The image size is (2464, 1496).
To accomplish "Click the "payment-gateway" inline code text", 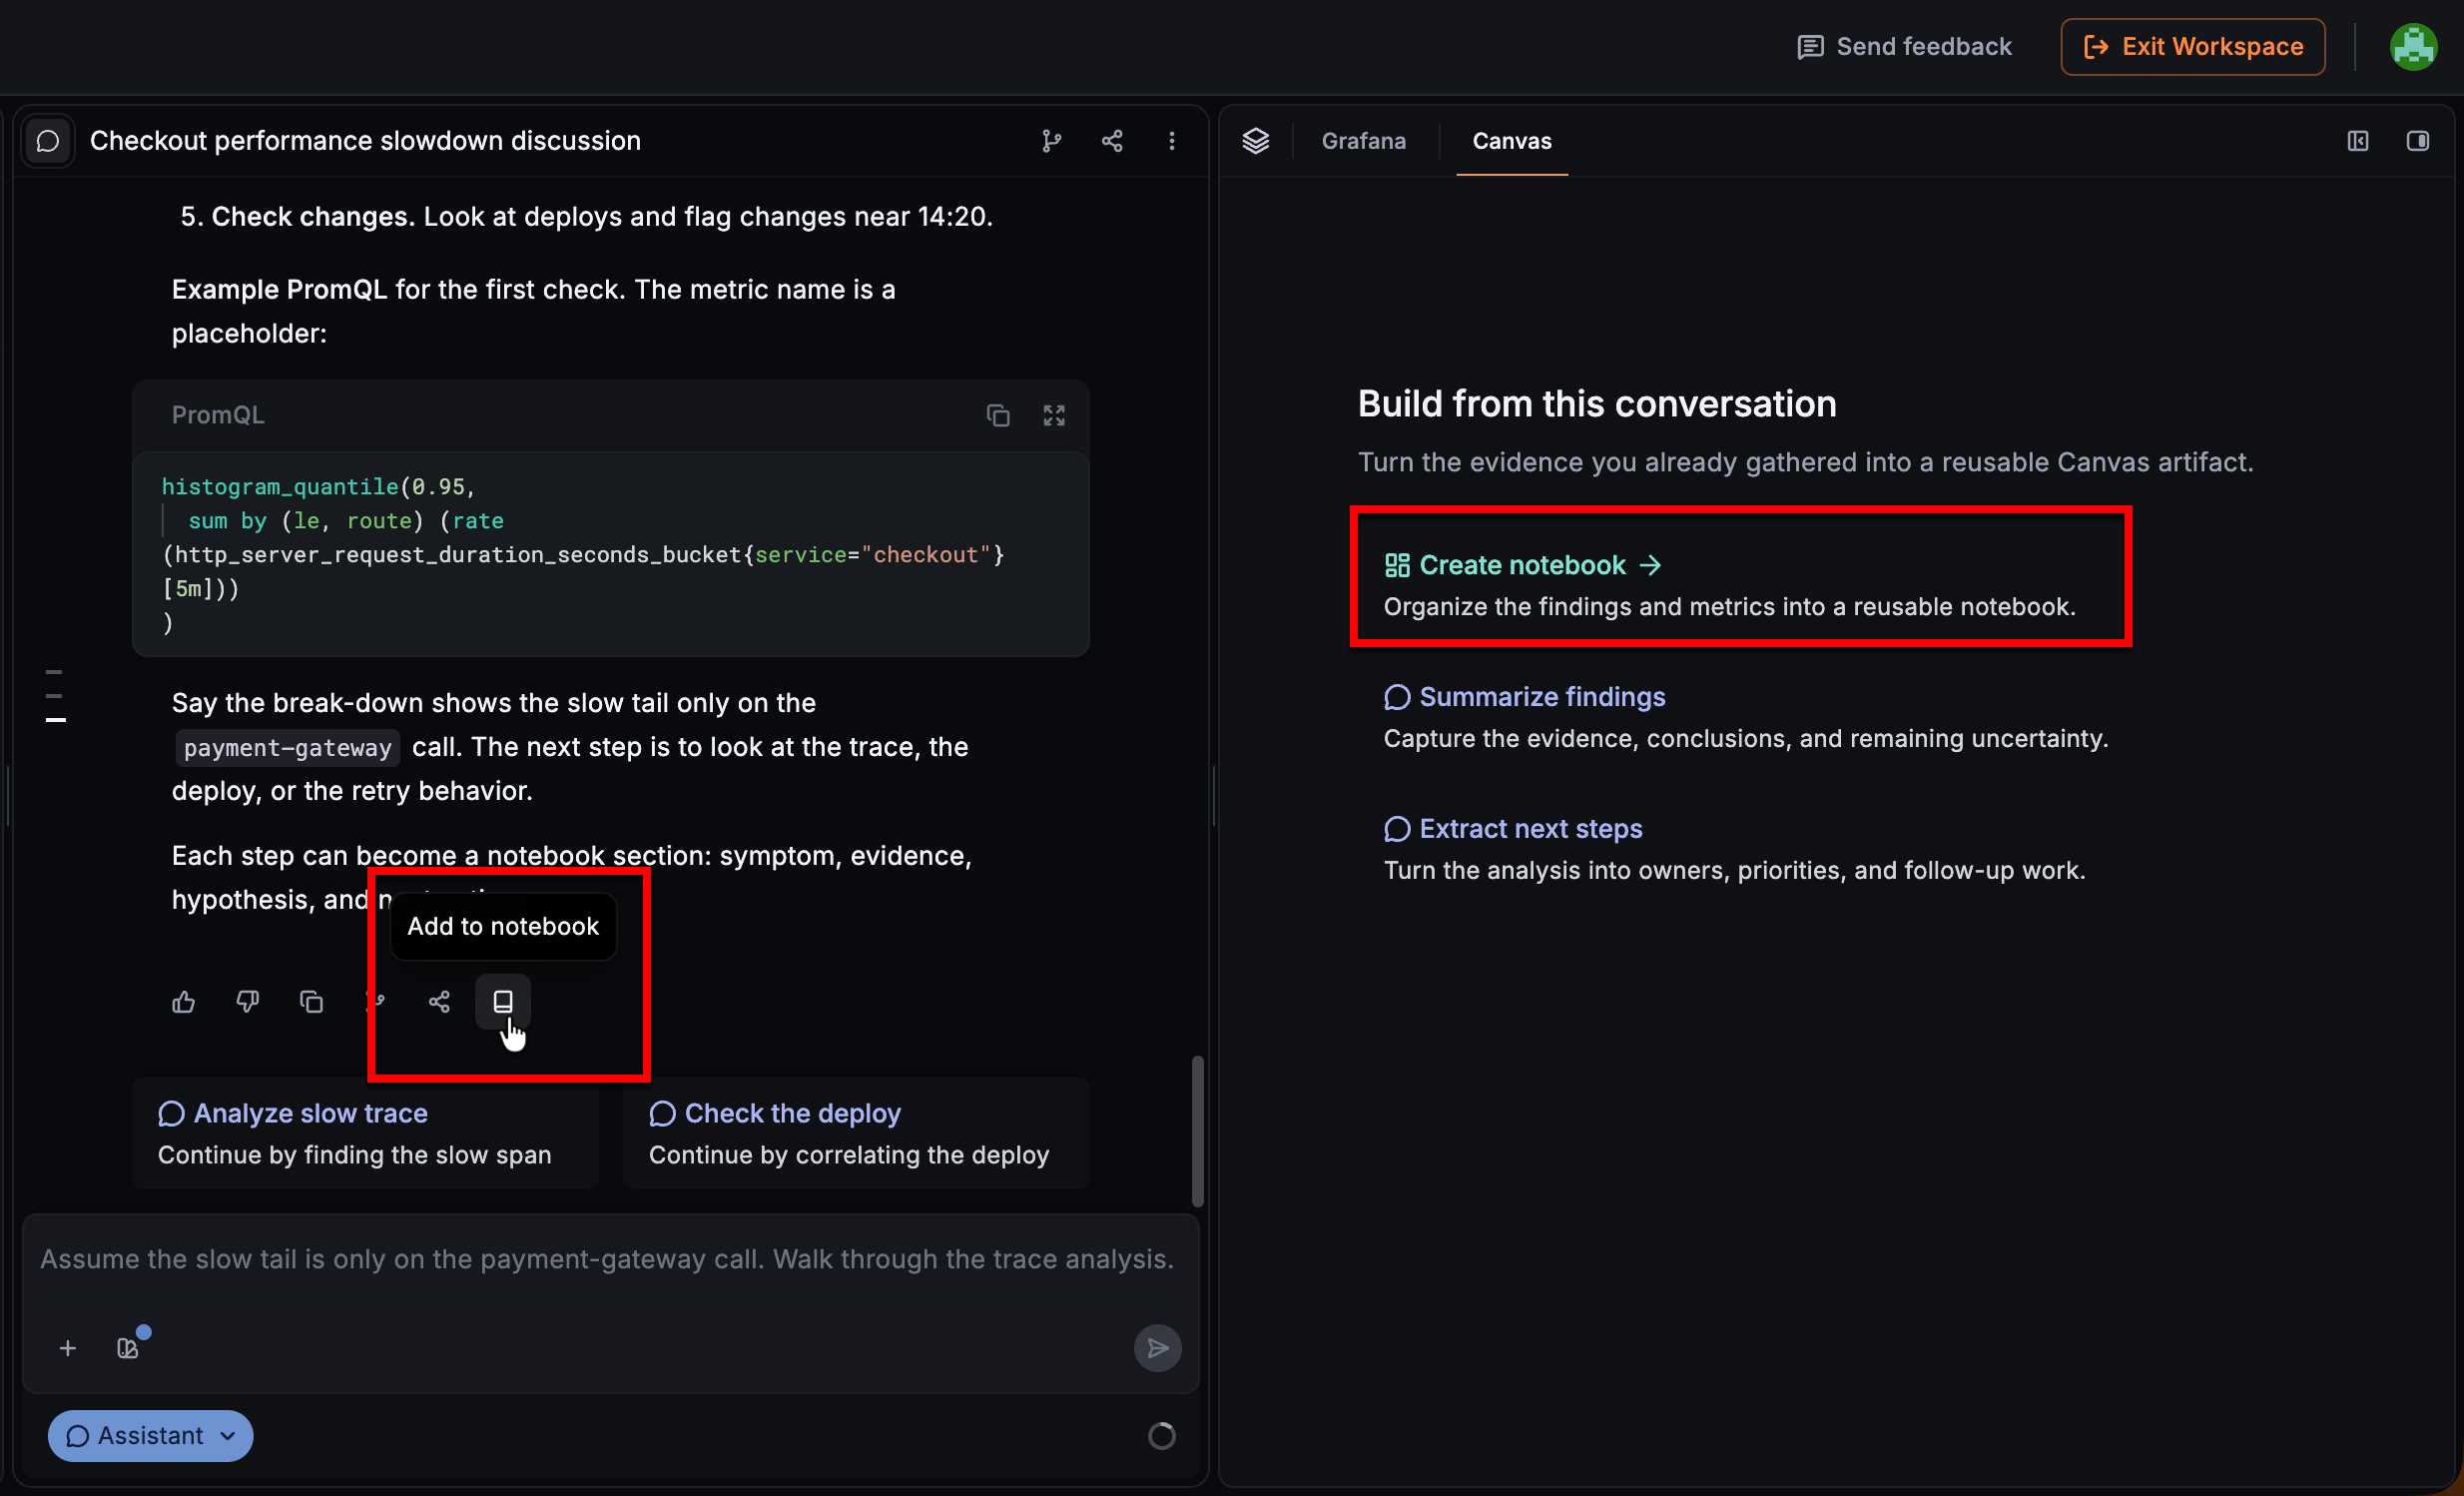I will [x=288, y=748].
